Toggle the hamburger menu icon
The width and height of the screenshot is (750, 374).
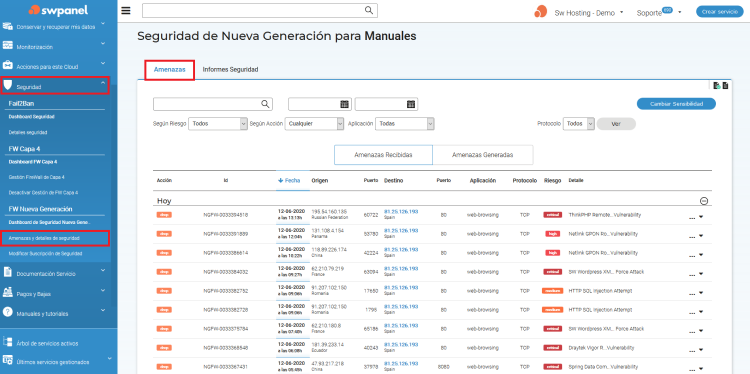[126, 11]
